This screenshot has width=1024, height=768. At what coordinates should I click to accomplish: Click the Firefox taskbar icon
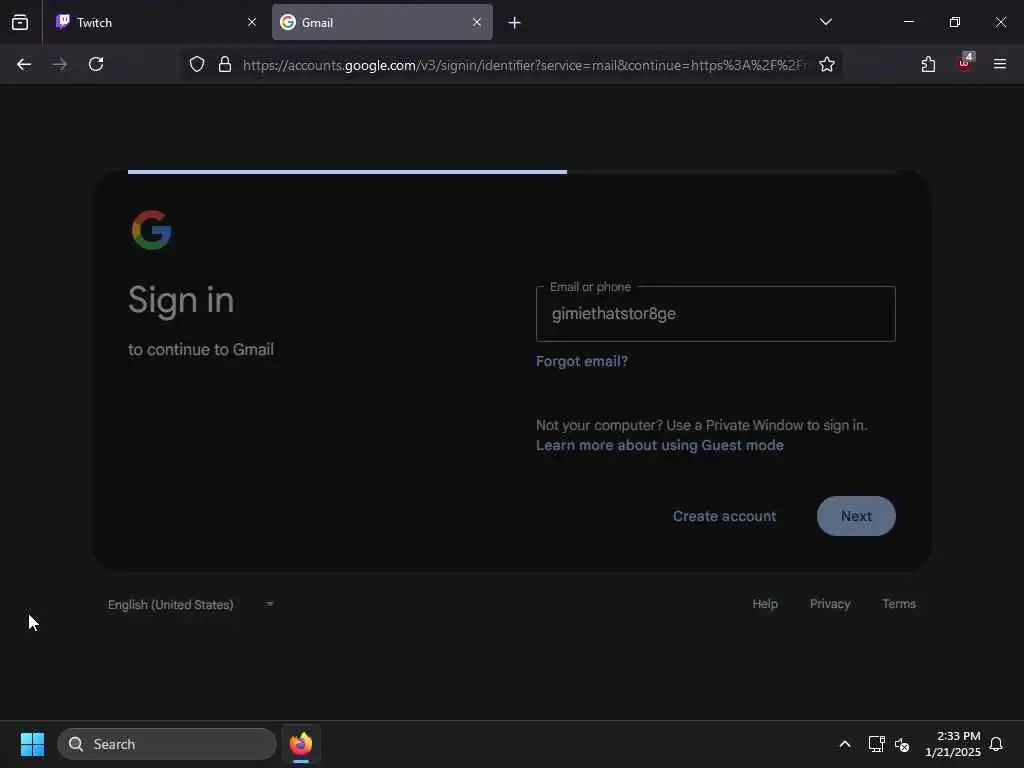tap(301, 744)
